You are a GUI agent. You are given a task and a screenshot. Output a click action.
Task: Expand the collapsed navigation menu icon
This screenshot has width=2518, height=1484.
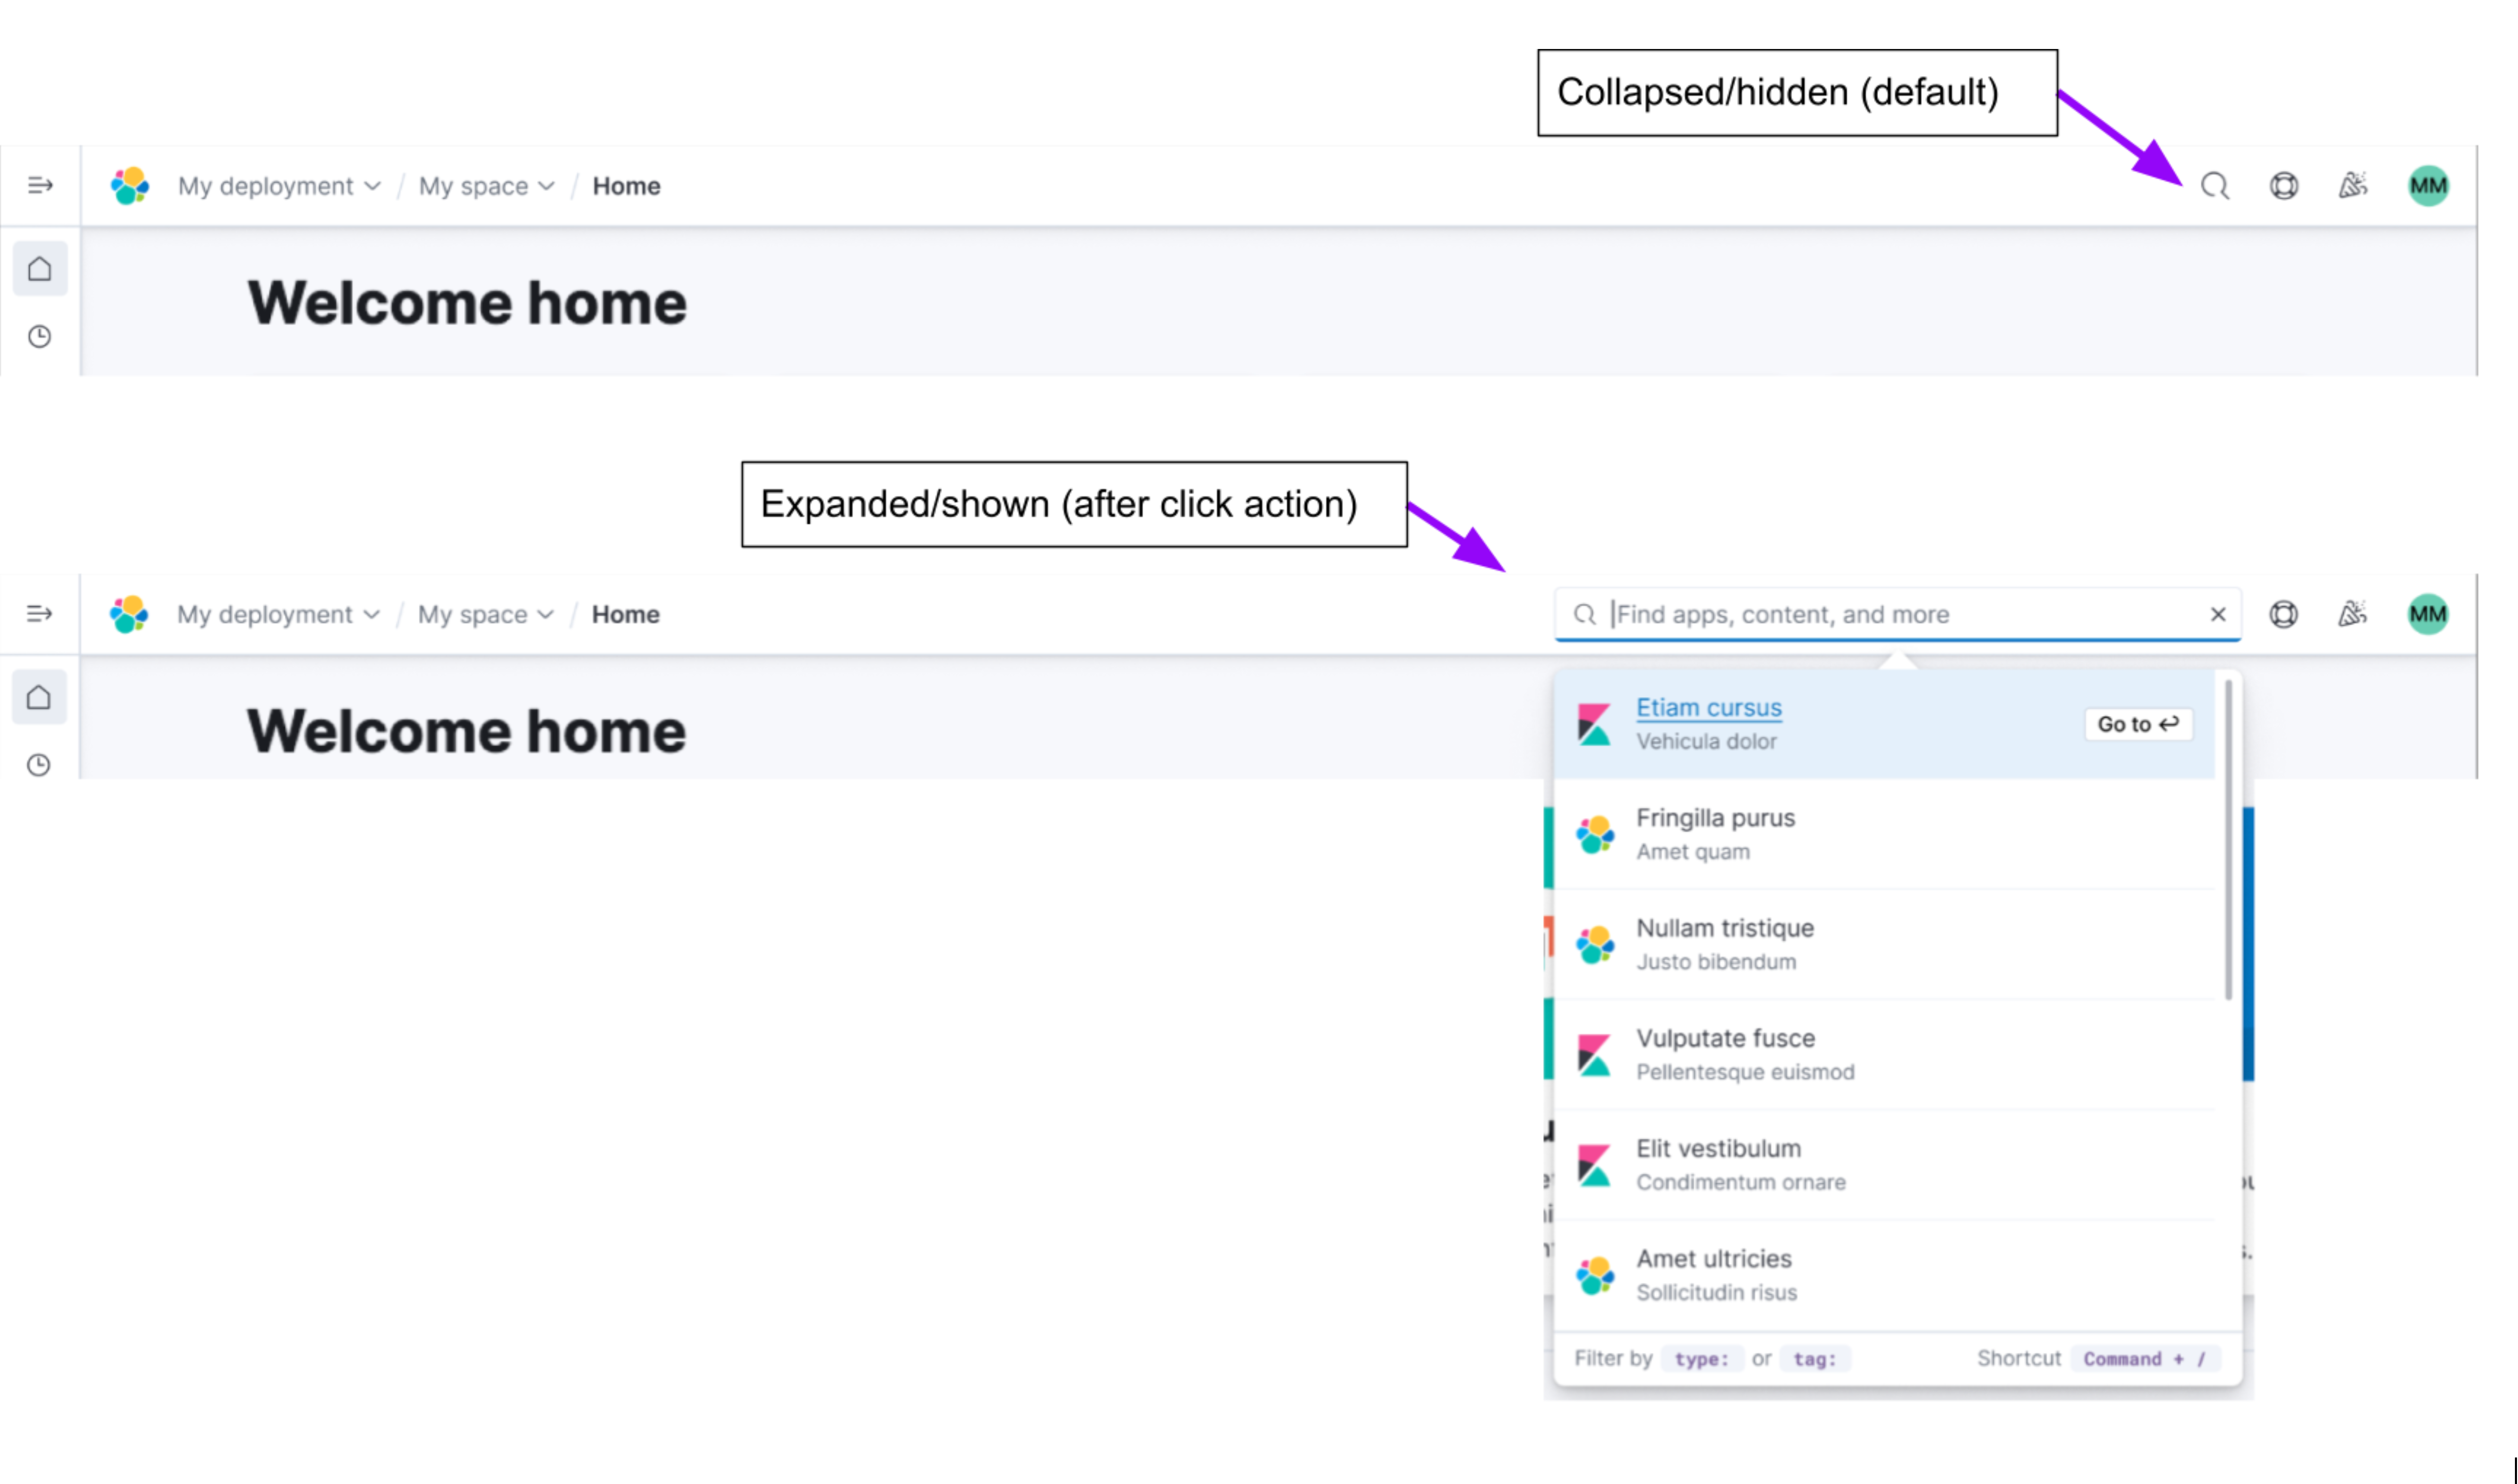39,185
